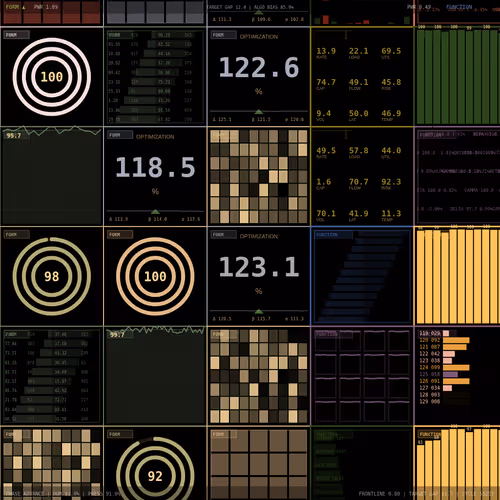
Task: Click the 70.7 FLOW value
Action: [x=358, y=182]
